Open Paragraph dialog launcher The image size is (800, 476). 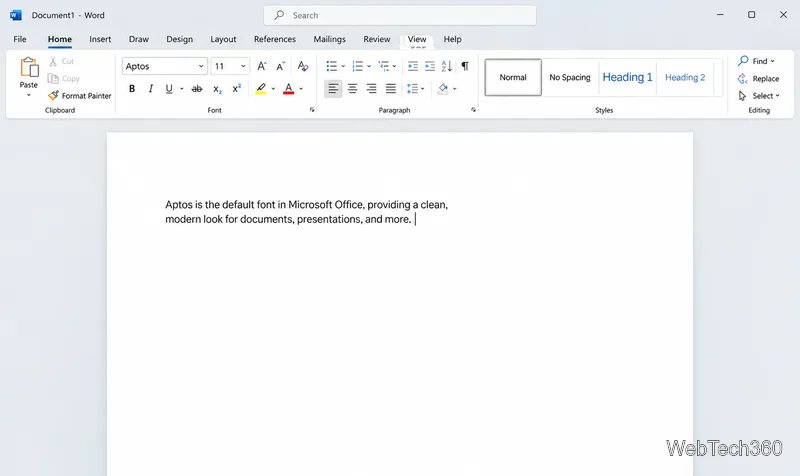click(x=473, y=110)
